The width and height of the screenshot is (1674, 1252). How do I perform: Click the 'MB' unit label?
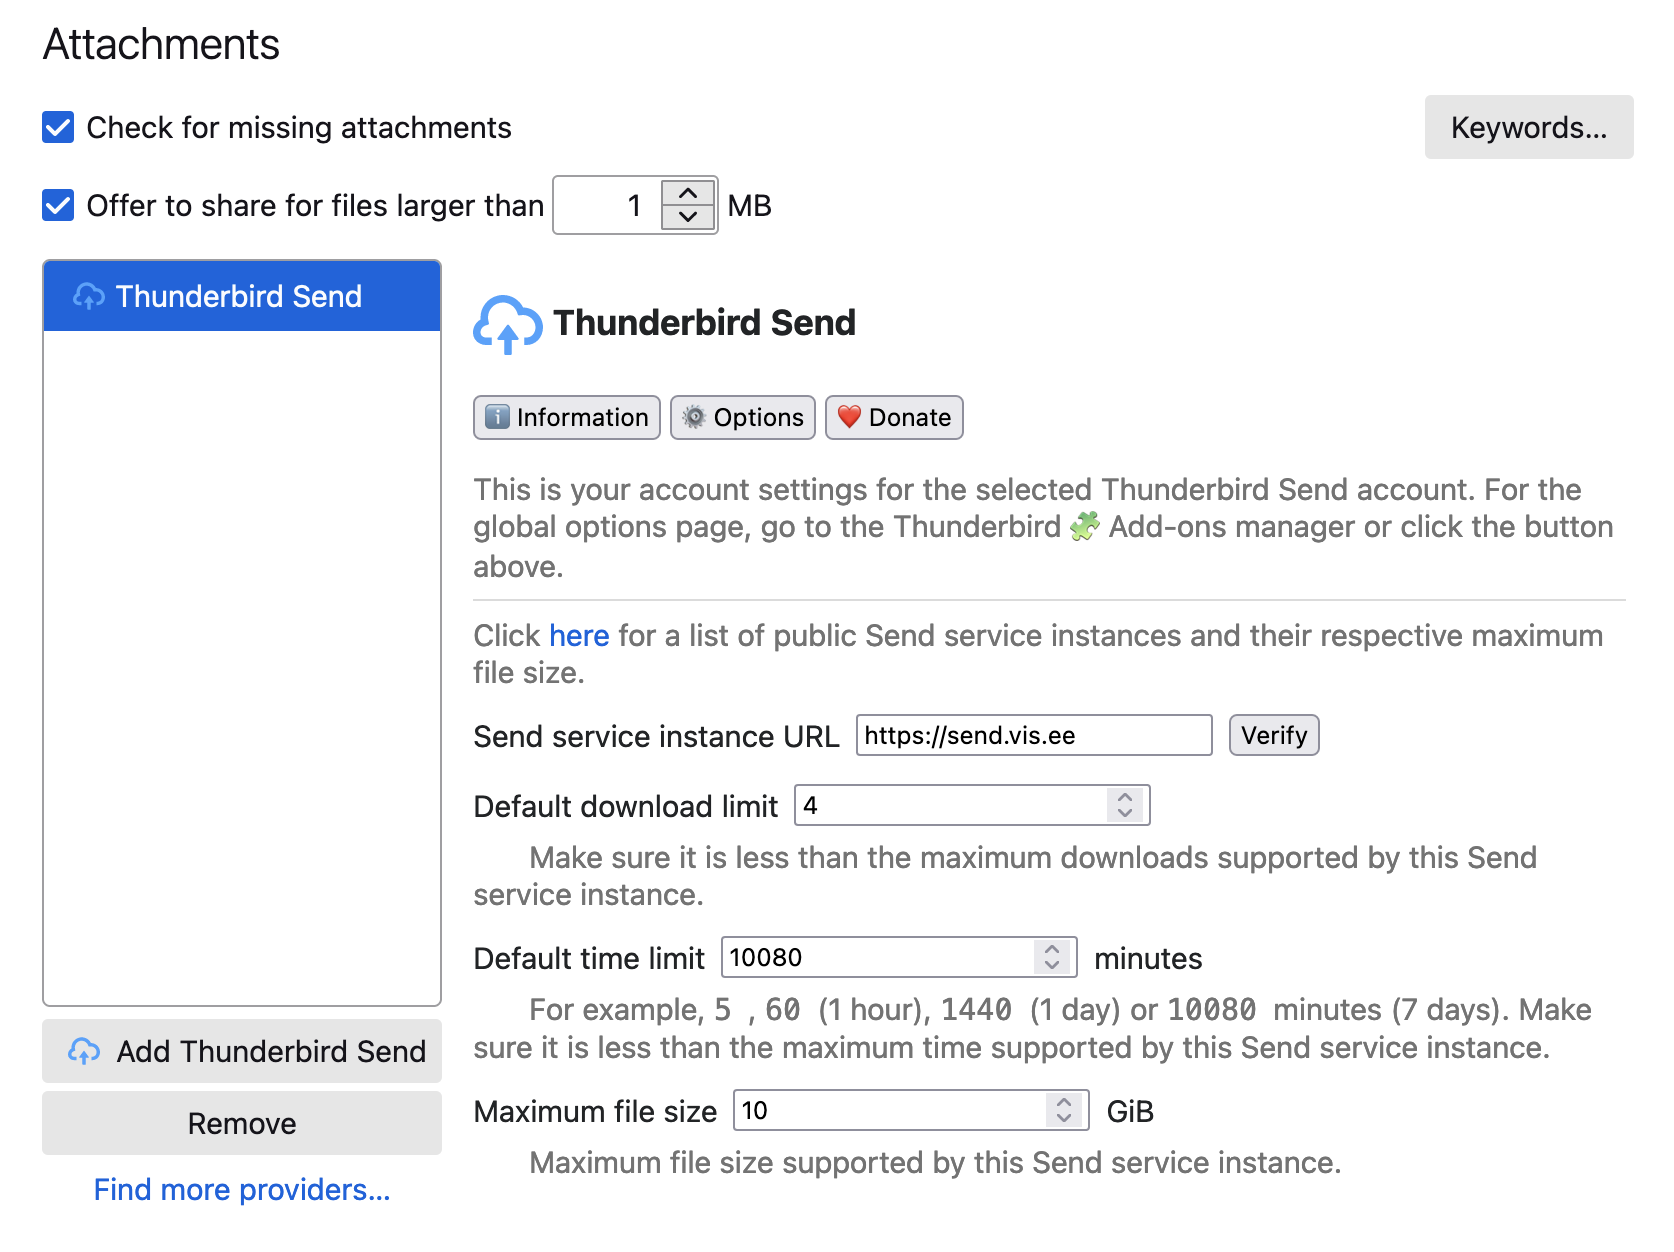749,206
